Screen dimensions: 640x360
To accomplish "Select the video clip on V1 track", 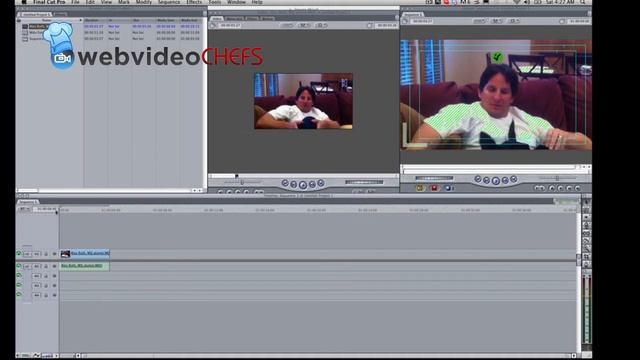I will 85,253.
